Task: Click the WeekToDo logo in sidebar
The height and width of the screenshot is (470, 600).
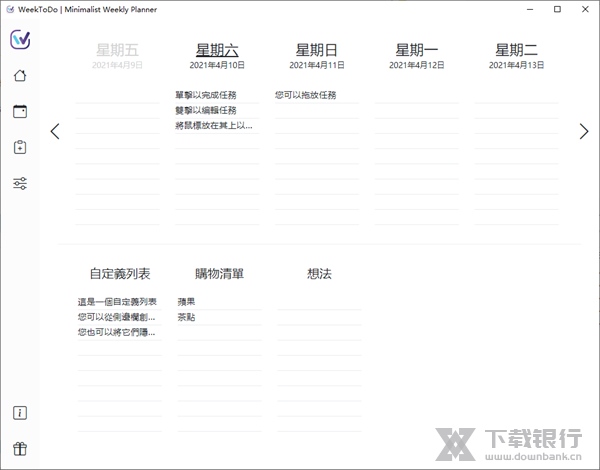Action: click(x=20, y=39)
